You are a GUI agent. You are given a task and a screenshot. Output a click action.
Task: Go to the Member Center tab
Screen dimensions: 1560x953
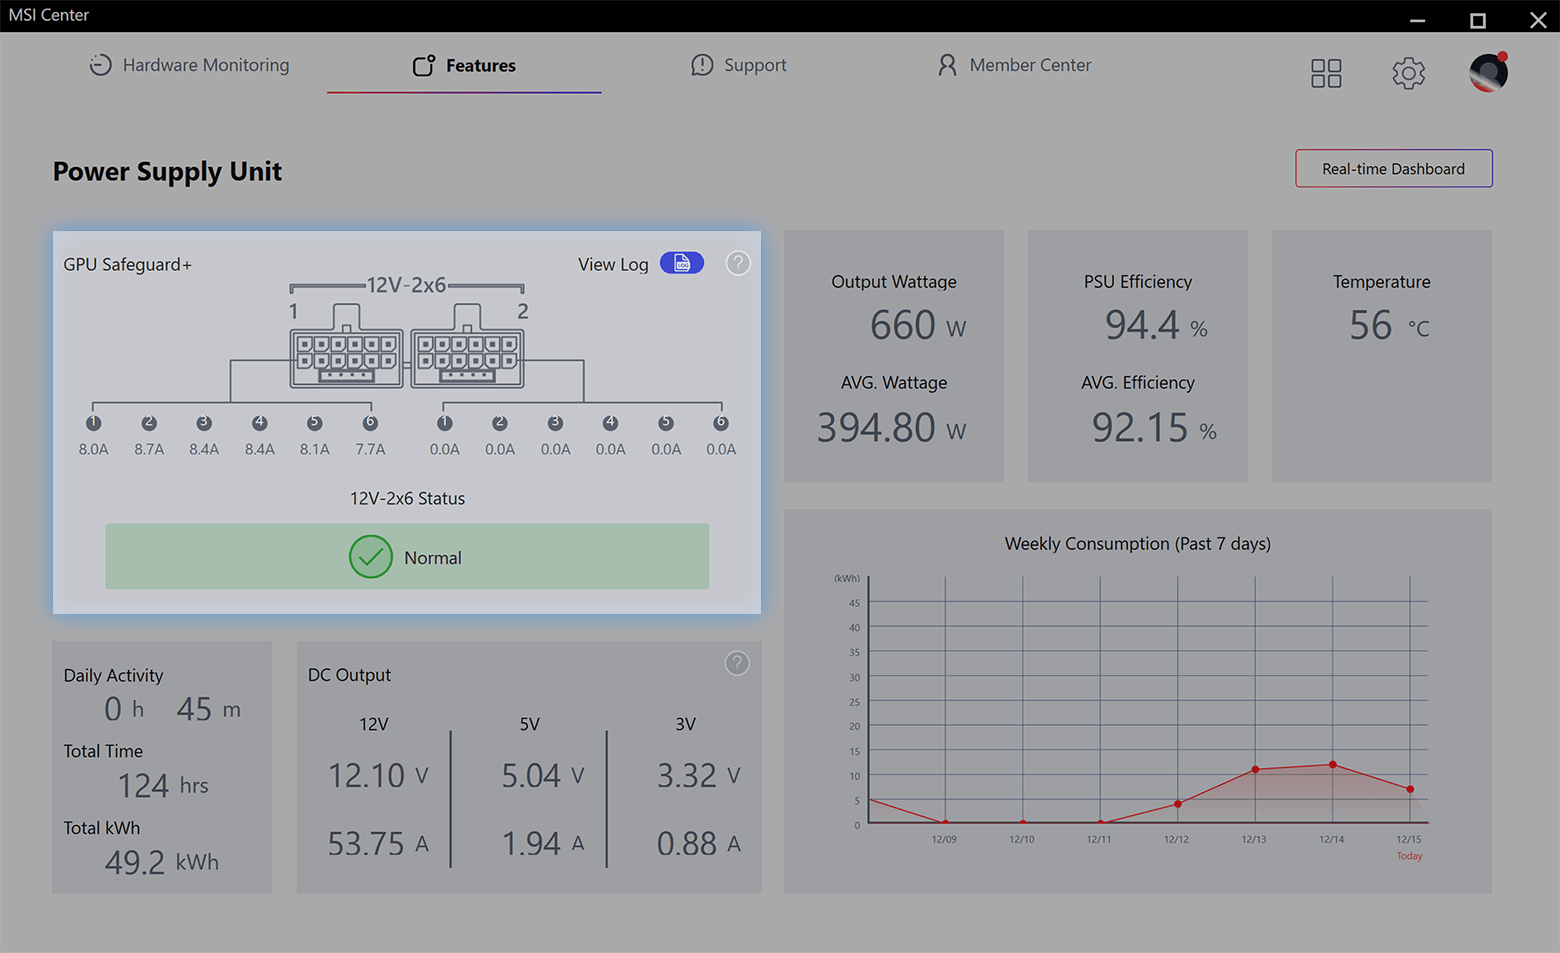point(1014,65)
